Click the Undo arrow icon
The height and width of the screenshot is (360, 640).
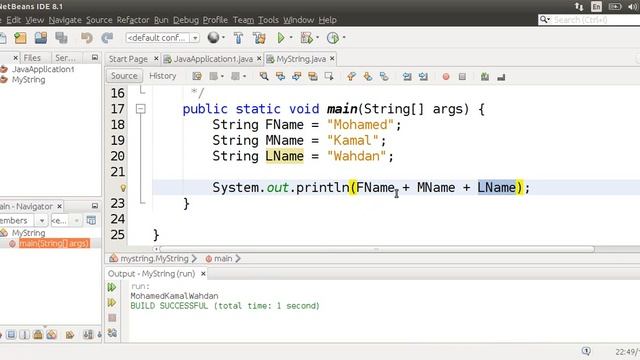point(87,38)
